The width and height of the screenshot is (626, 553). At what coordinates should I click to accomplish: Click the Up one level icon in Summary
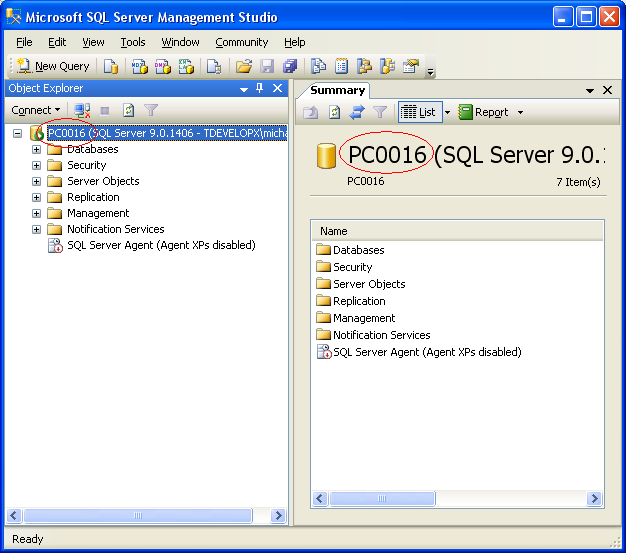click(x=311, y=112)
